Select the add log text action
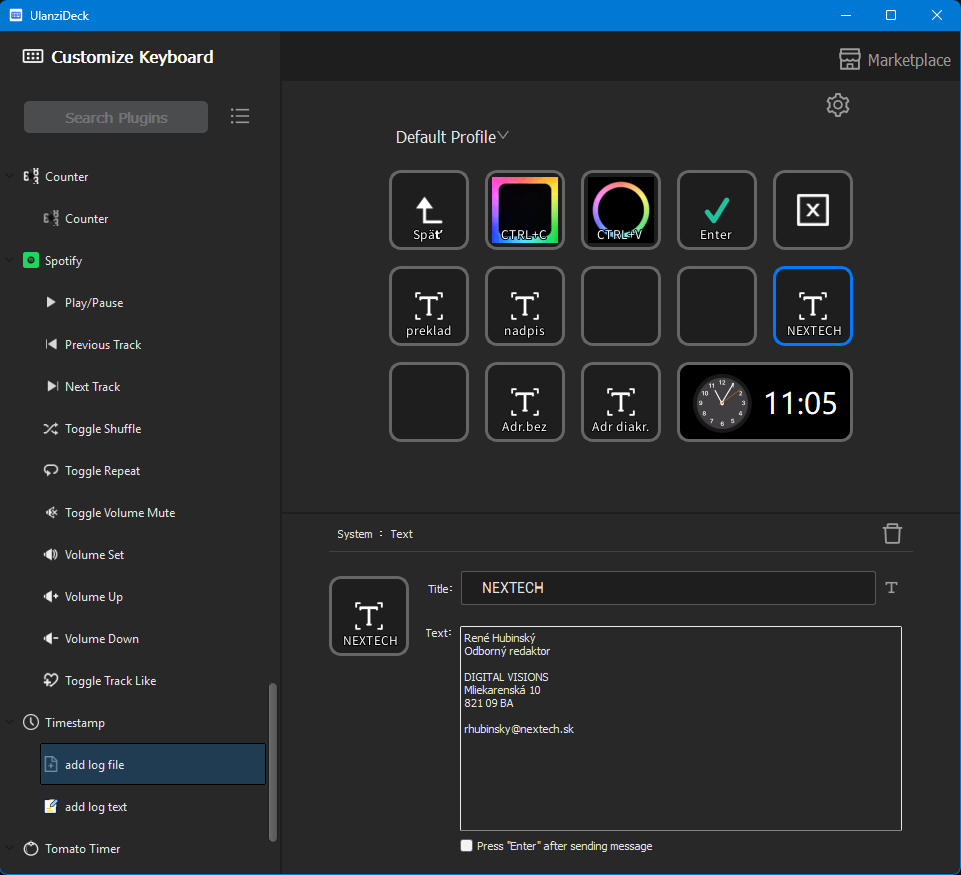This screenshot has width=961, height=875. pyautogui.click(x=96, y=807)
